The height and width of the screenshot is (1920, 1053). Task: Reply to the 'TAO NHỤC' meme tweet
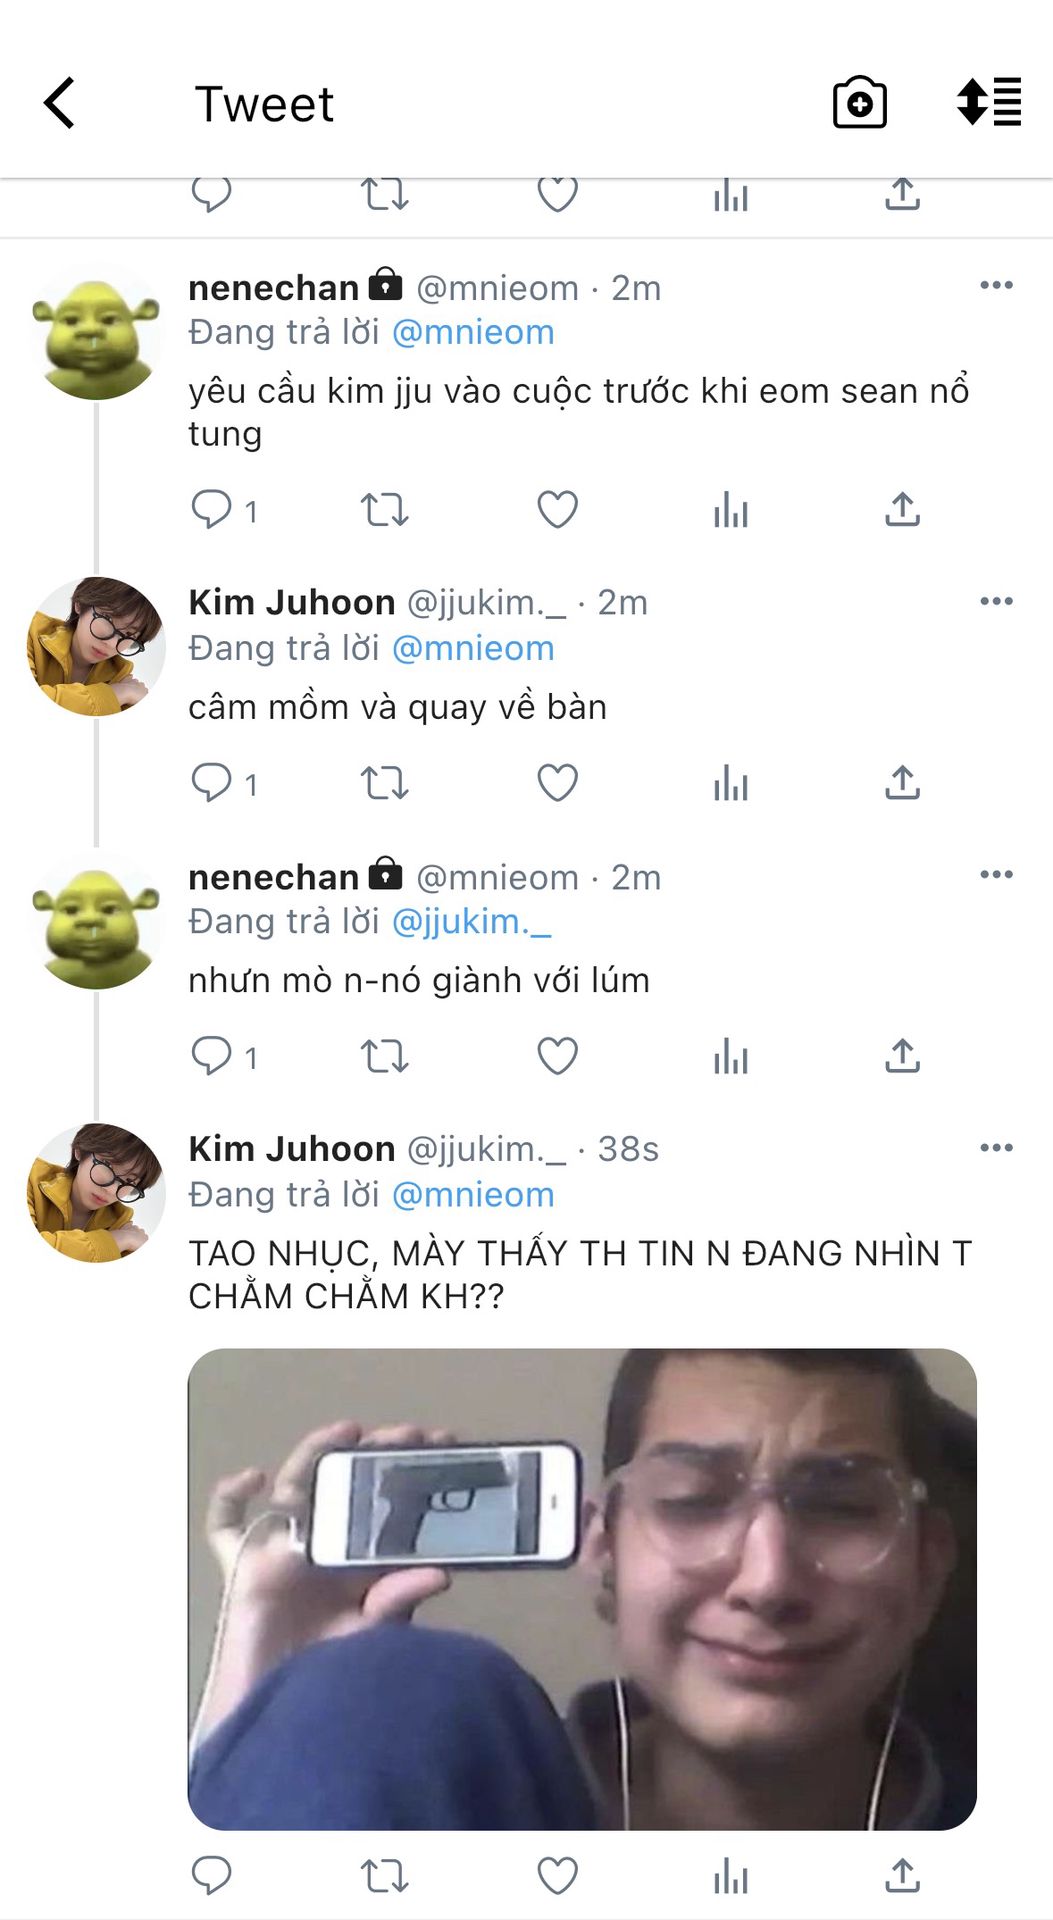pyautogui.click(x=211, y=1876)
